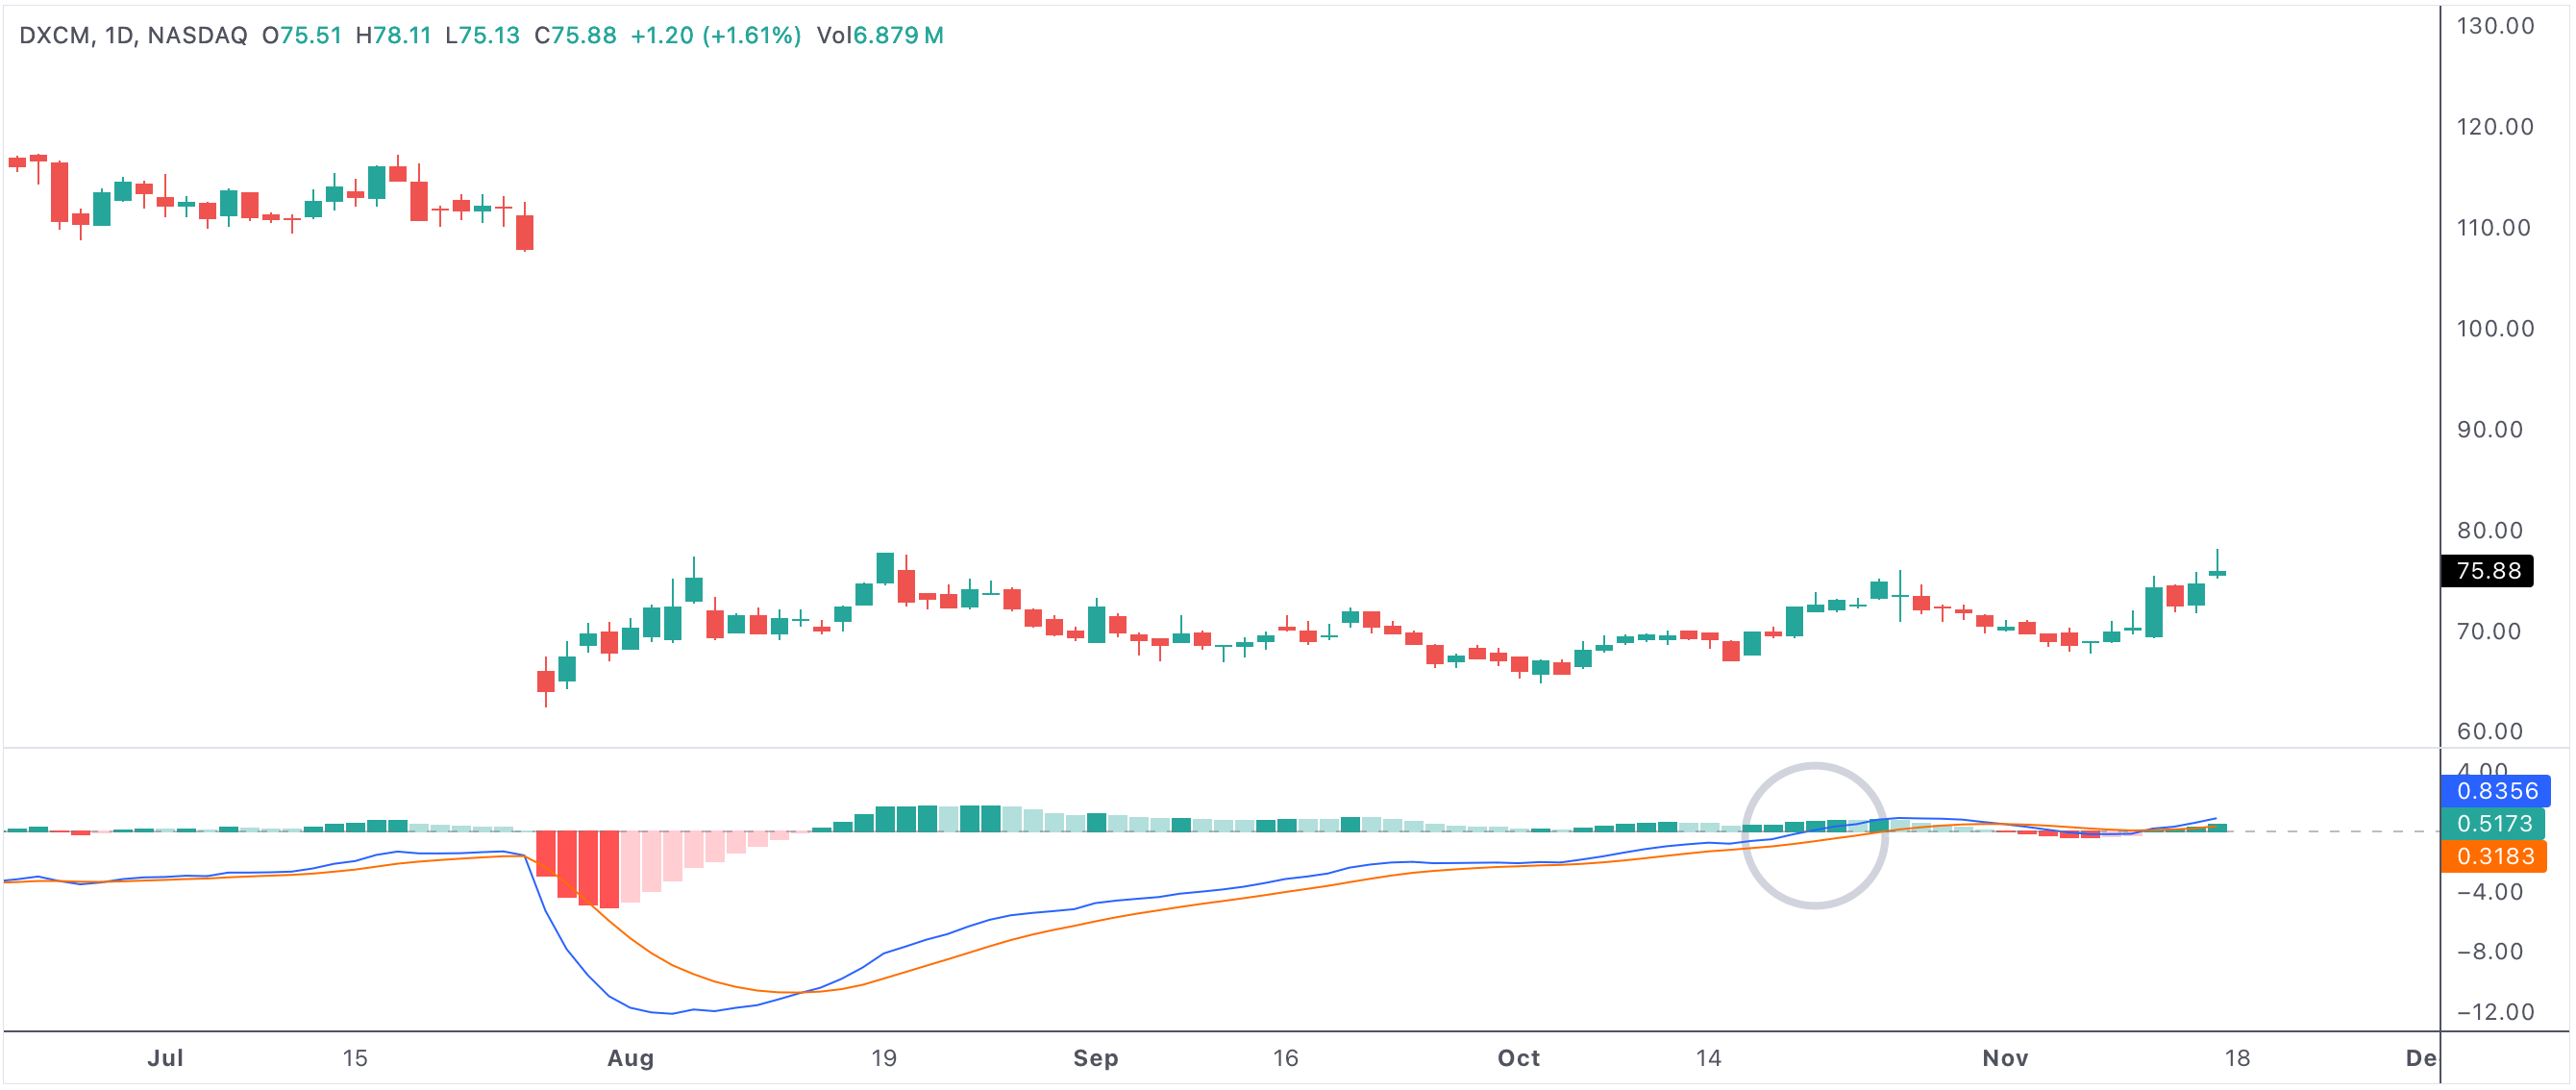
Task: Click the Aug time axis label
Action: [630, 1058]
